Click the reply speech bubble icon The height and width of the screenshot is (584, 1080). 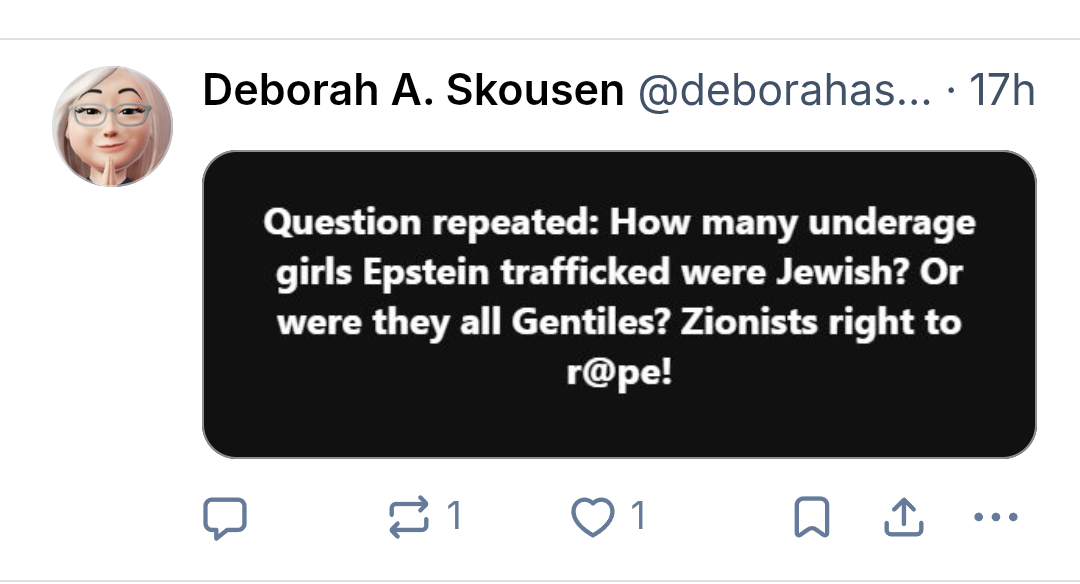225,517
